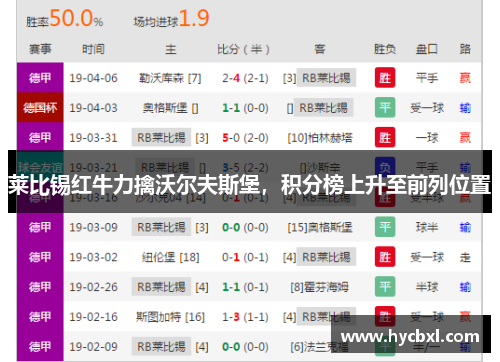Click the red 赢 result in the 19-04-06 row
This screenshot has width=500, height=362.
coord(465,78)
